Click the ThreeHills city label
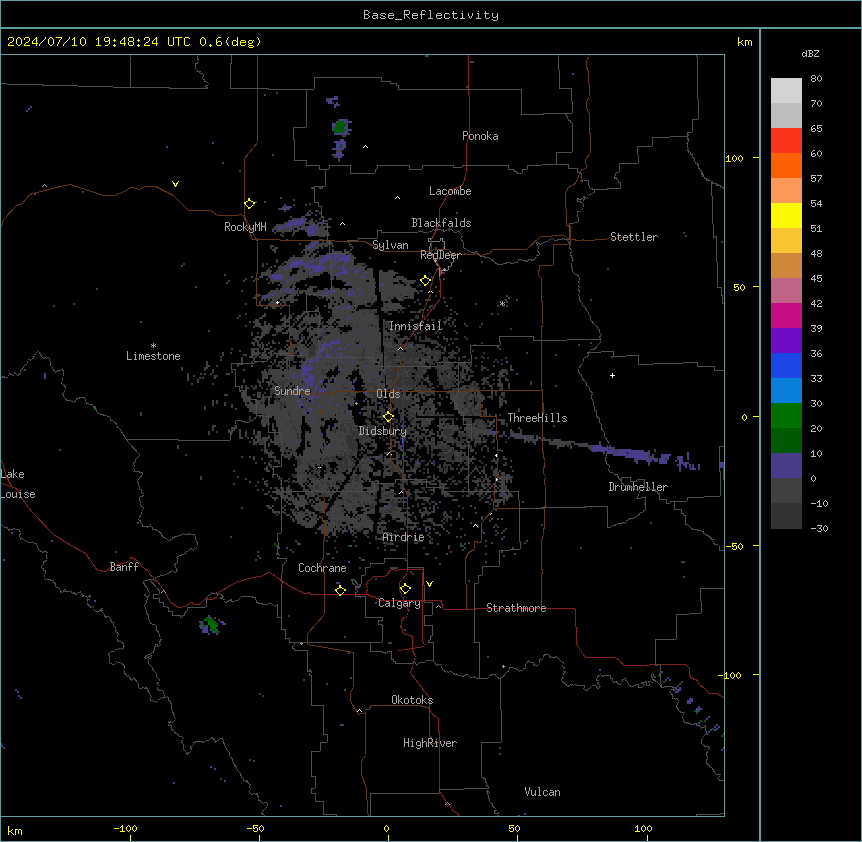This screenshot has height=842, width=862. (537, 418)
